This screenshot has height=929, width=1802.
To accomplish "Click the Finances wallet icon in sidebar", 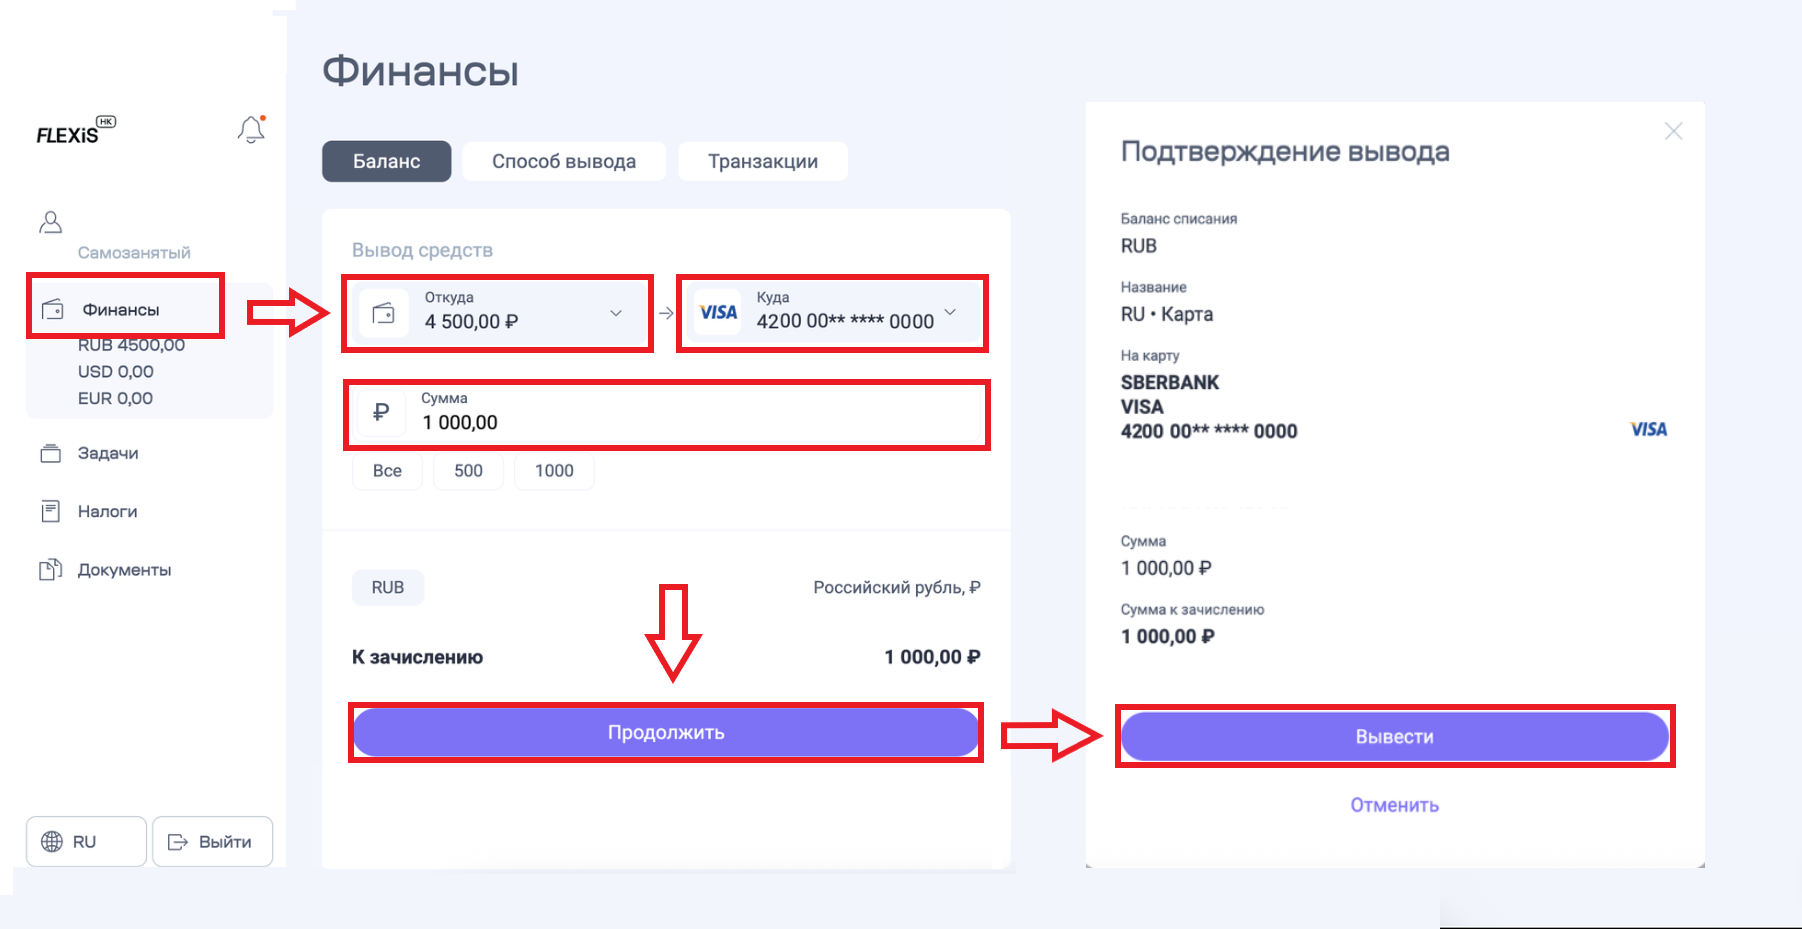I will pos(53,310).
